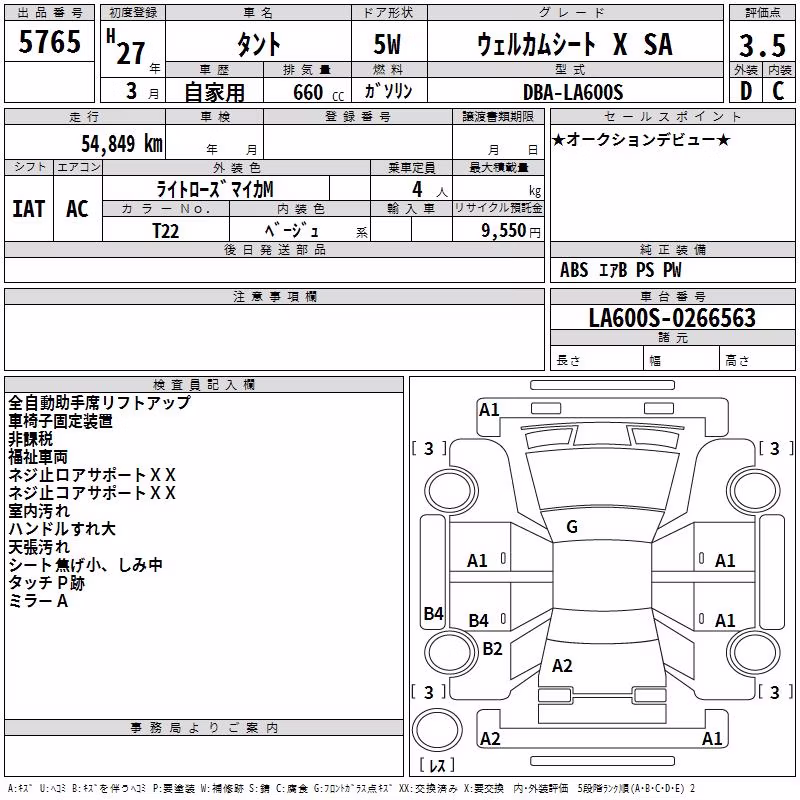Select the mileage 54,849 km
The image size is (800, 800).
pos(122,143)
